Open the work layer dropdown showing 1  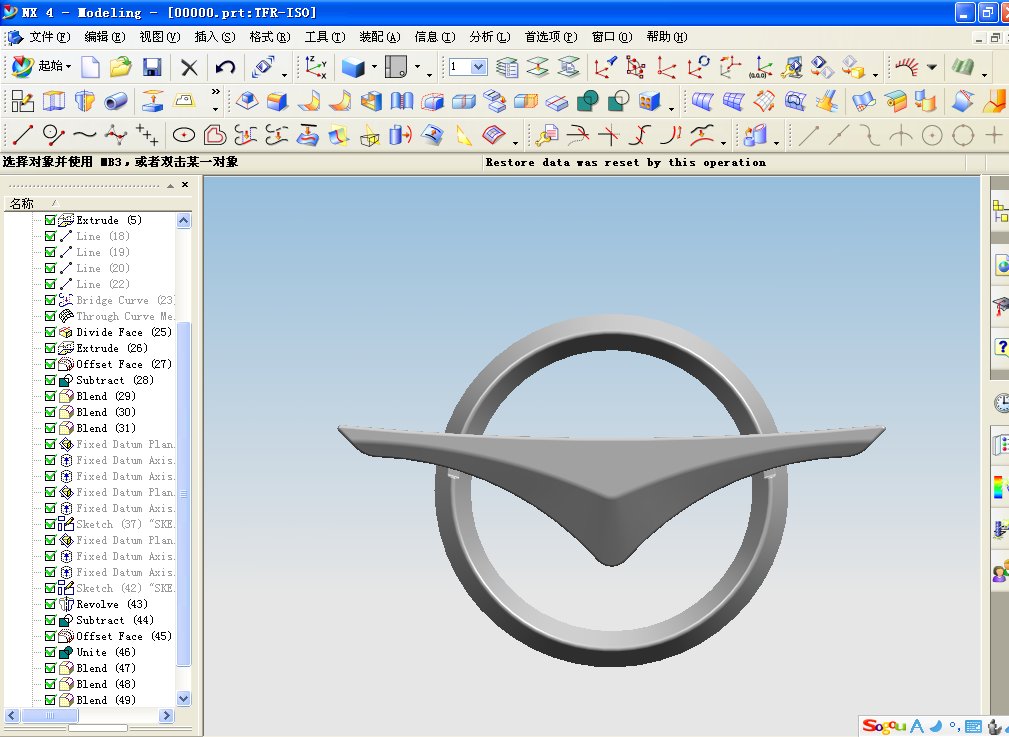pos(478,67)
